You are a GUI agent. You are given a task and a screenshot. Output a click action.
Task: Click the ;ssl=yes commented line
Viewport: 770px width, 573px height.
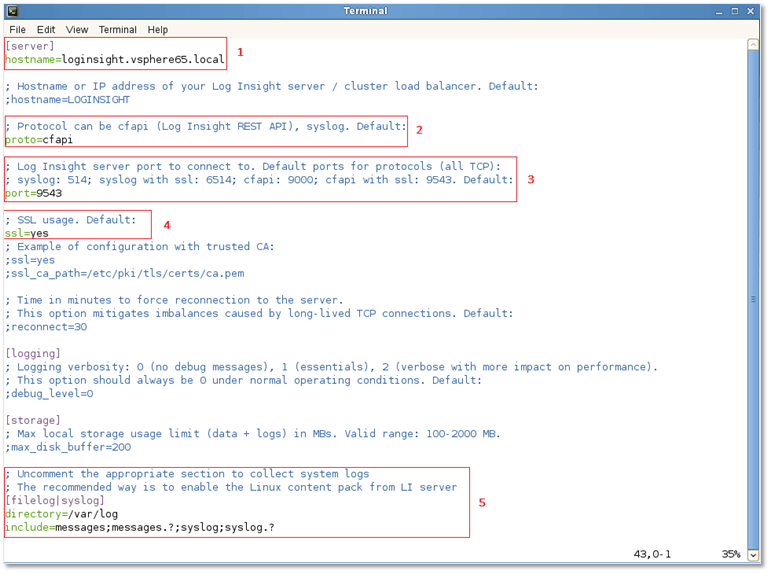click(30, 260)
